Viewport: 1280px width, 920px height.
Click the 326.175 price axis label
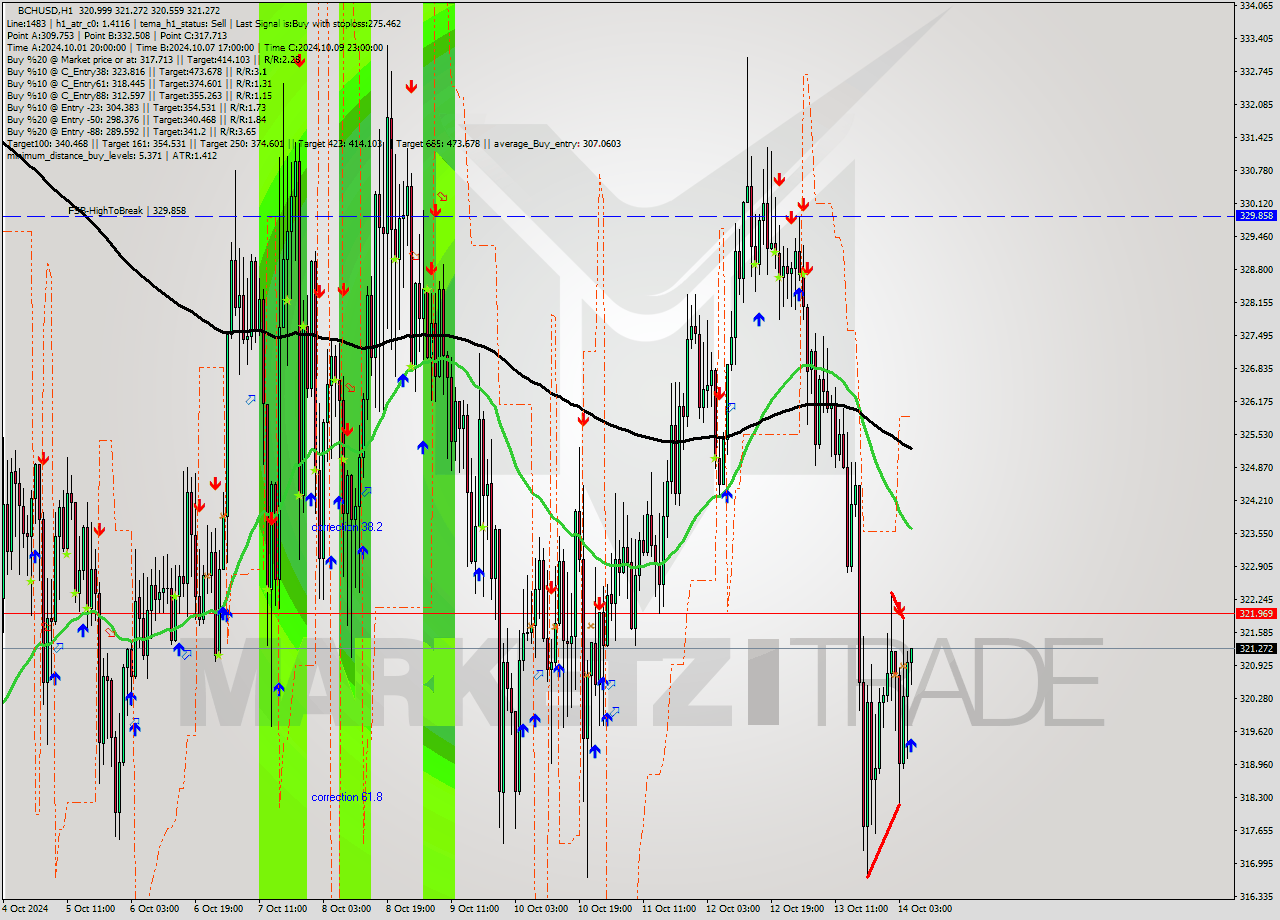click(1256, 401)
